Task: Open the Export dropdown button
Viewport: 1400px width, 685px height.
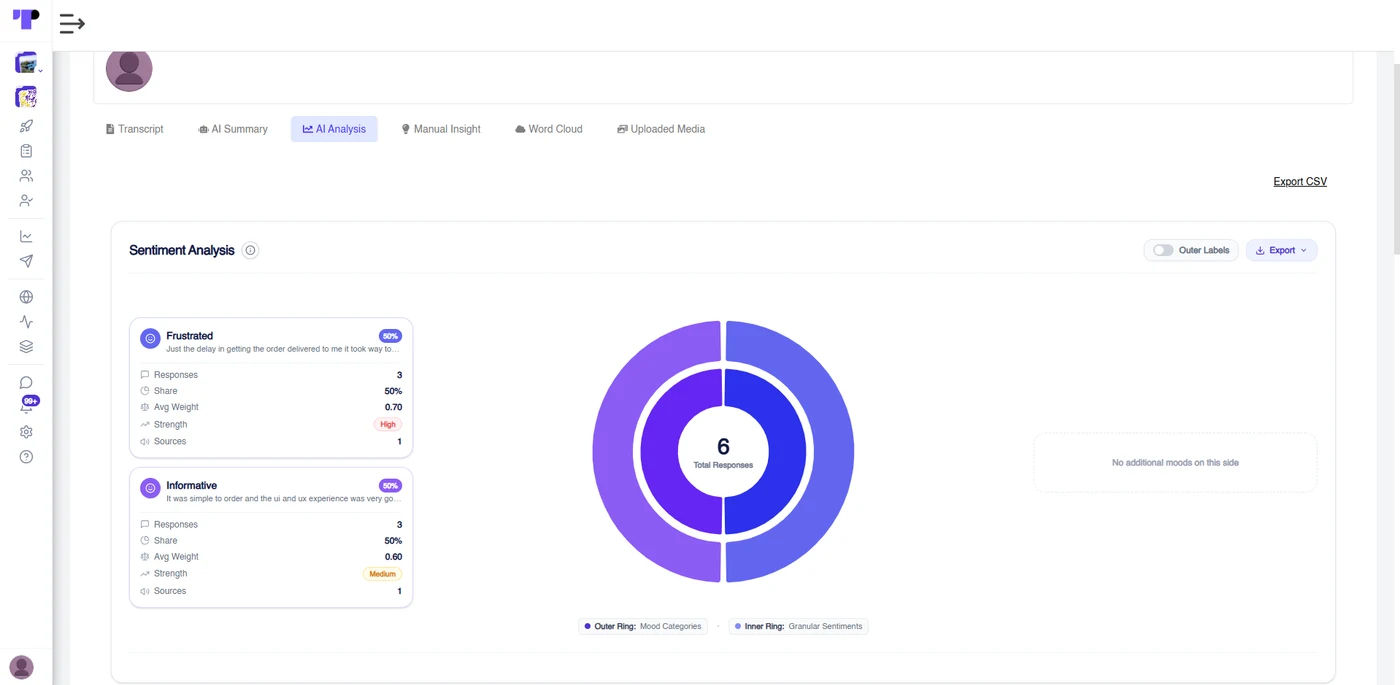Action: [1281, 250]
